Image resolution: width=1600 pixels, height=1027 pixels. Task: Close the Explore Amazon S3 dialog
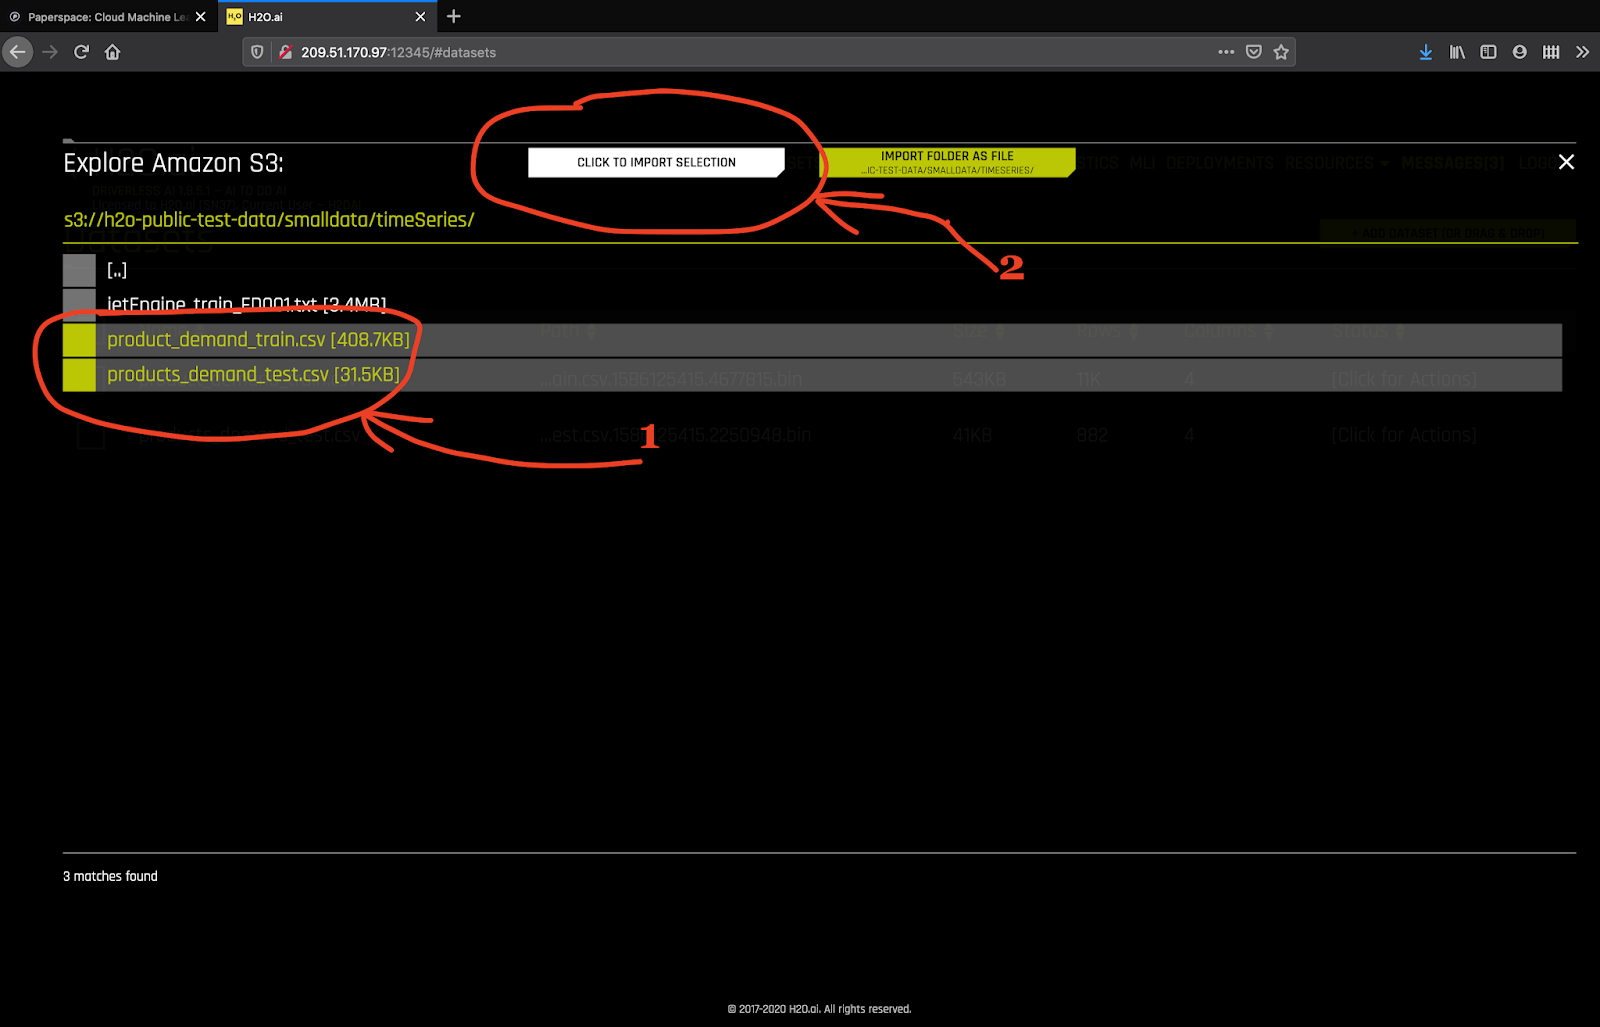[x=1566, y=162]
